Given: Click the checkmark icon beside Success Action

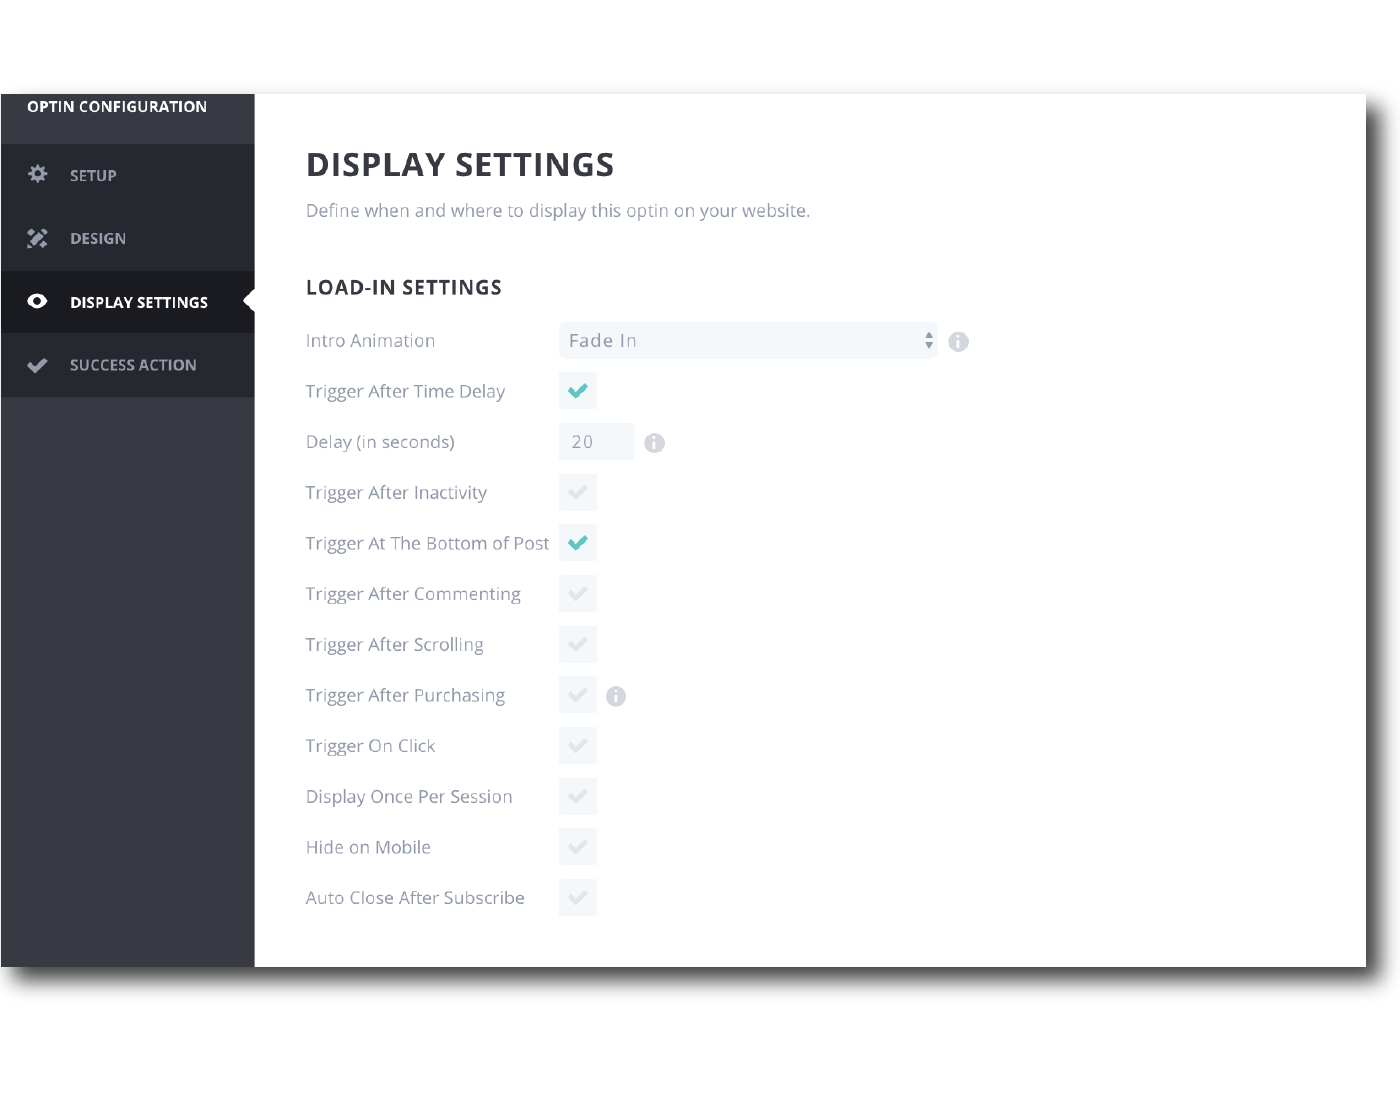Looking at the screenshot, I should pos(38,365).
